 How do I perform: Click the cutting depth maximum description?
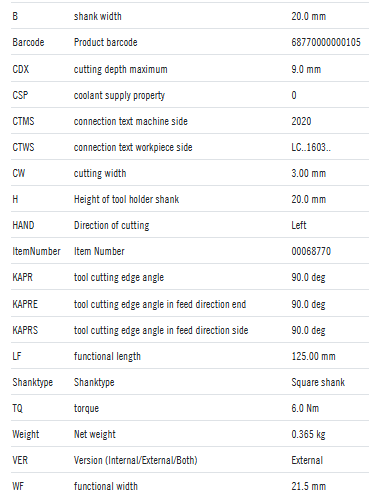tap(120, 69)
